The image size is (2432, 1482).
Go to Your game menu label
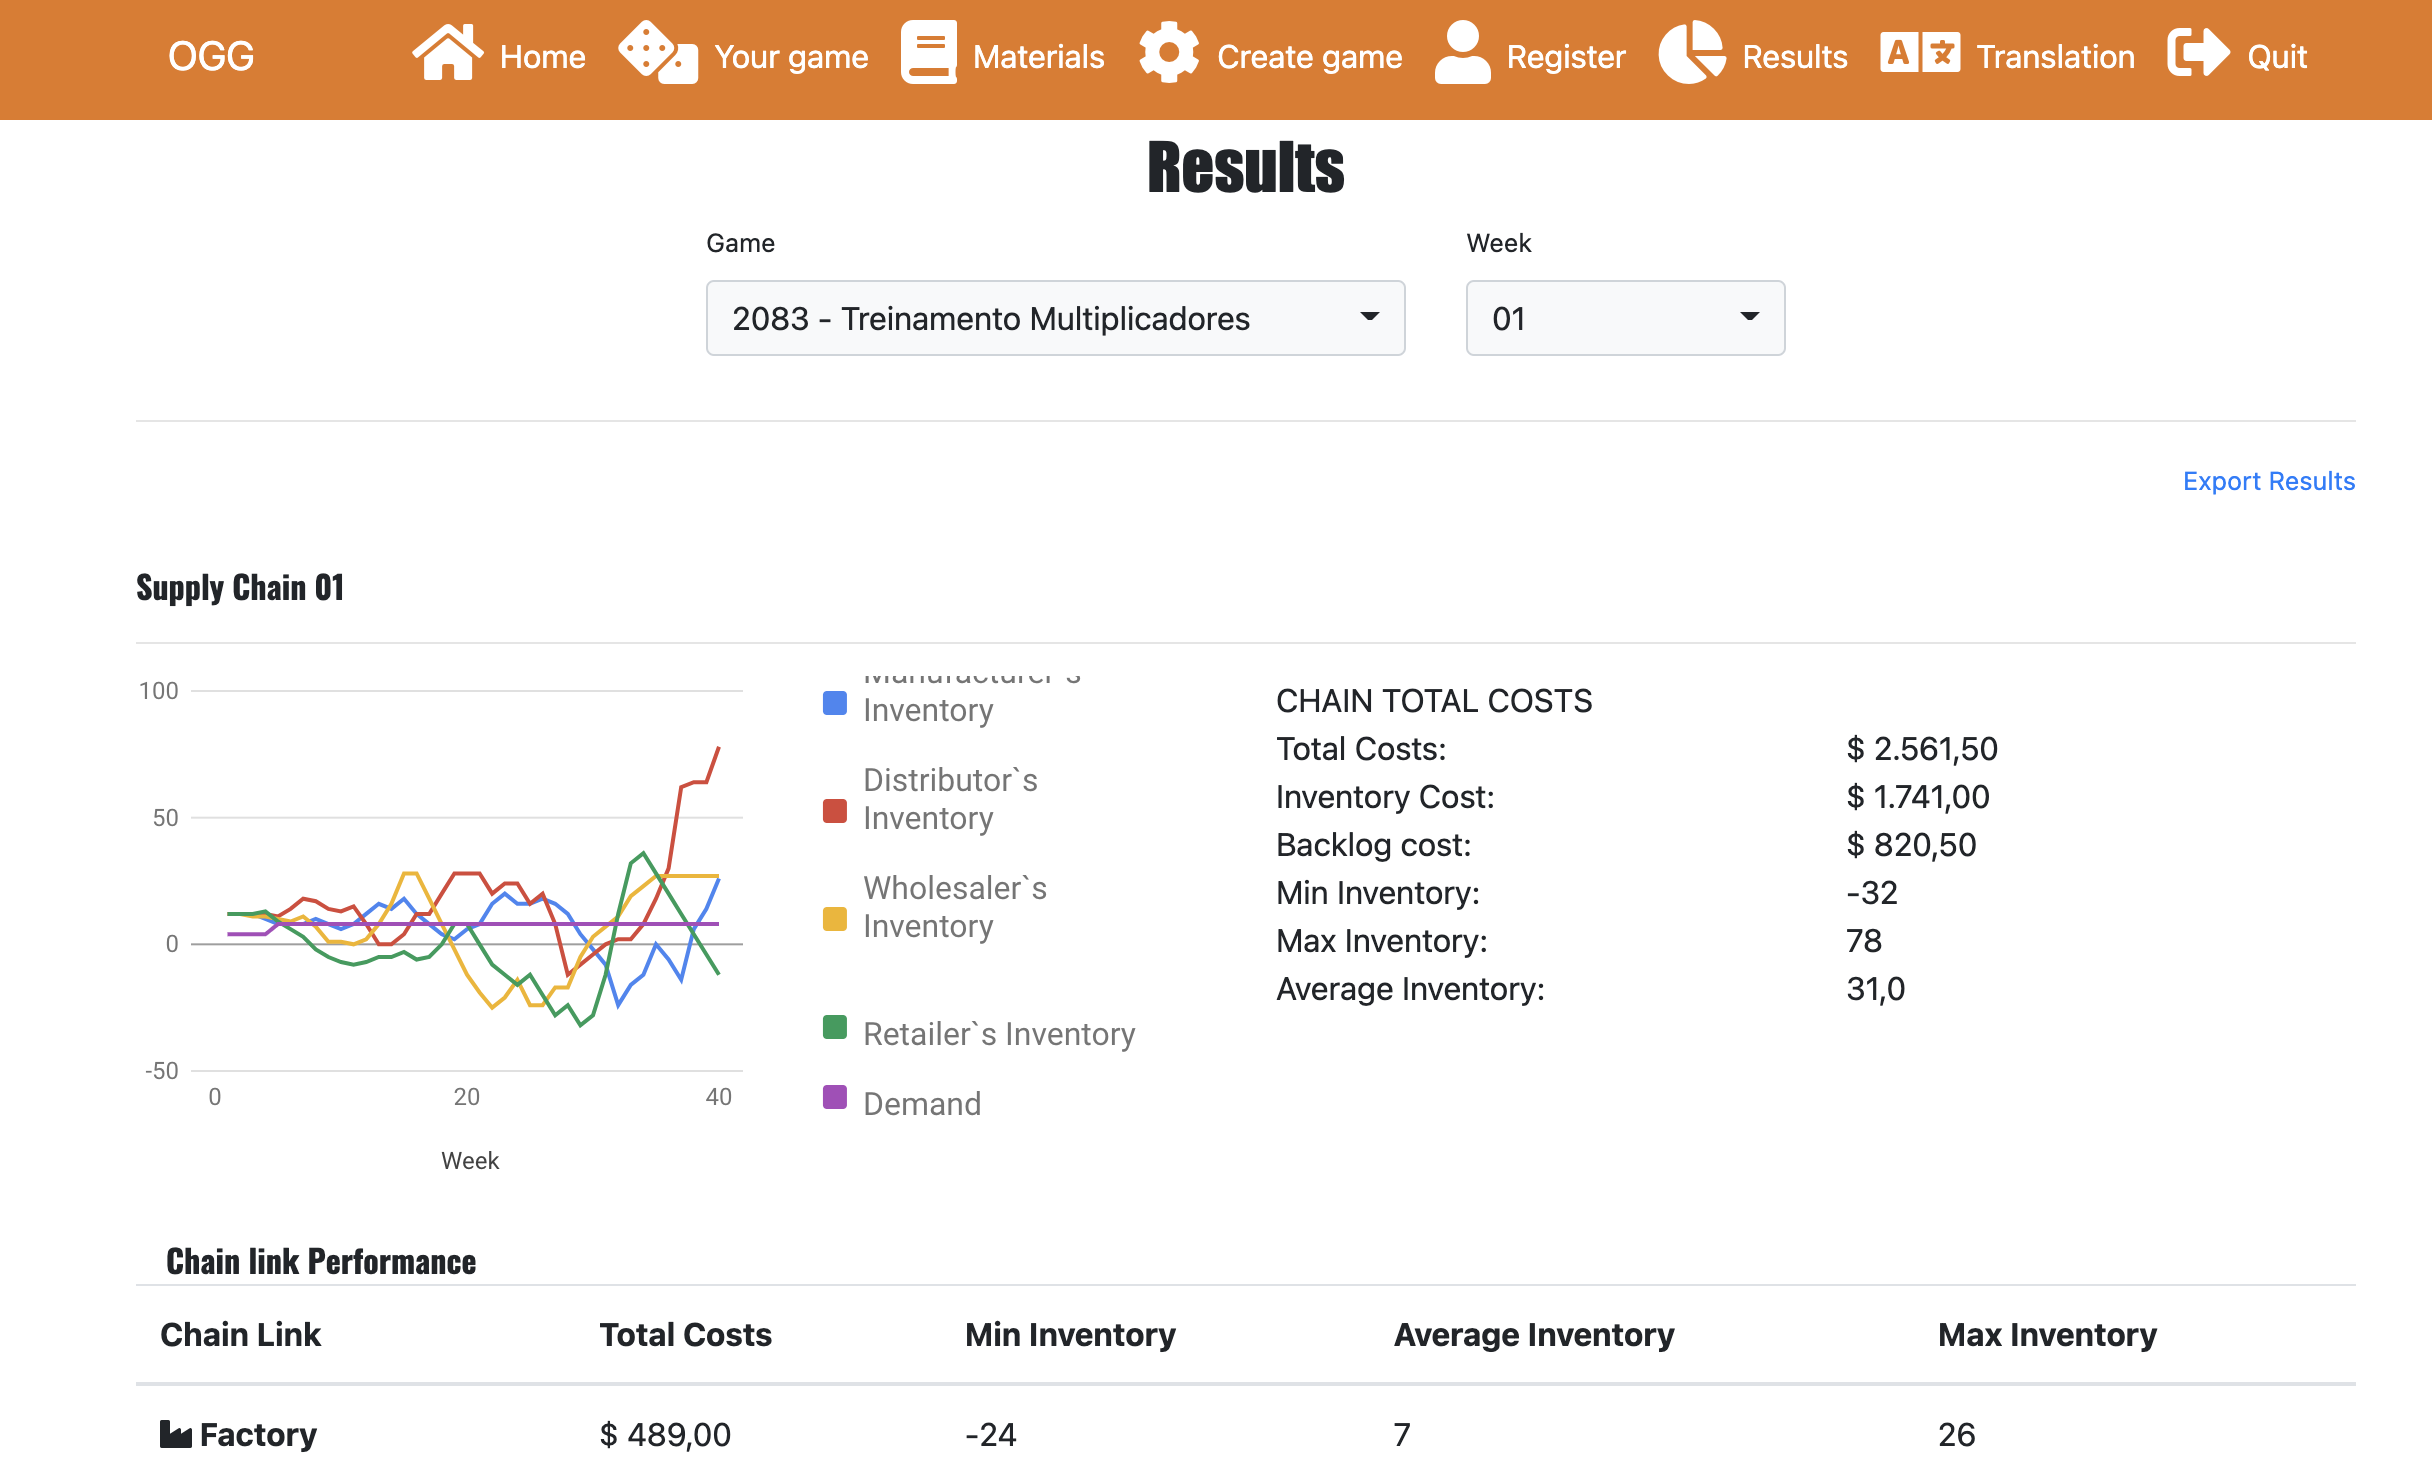pyautogui.click(x=790, y=57)
